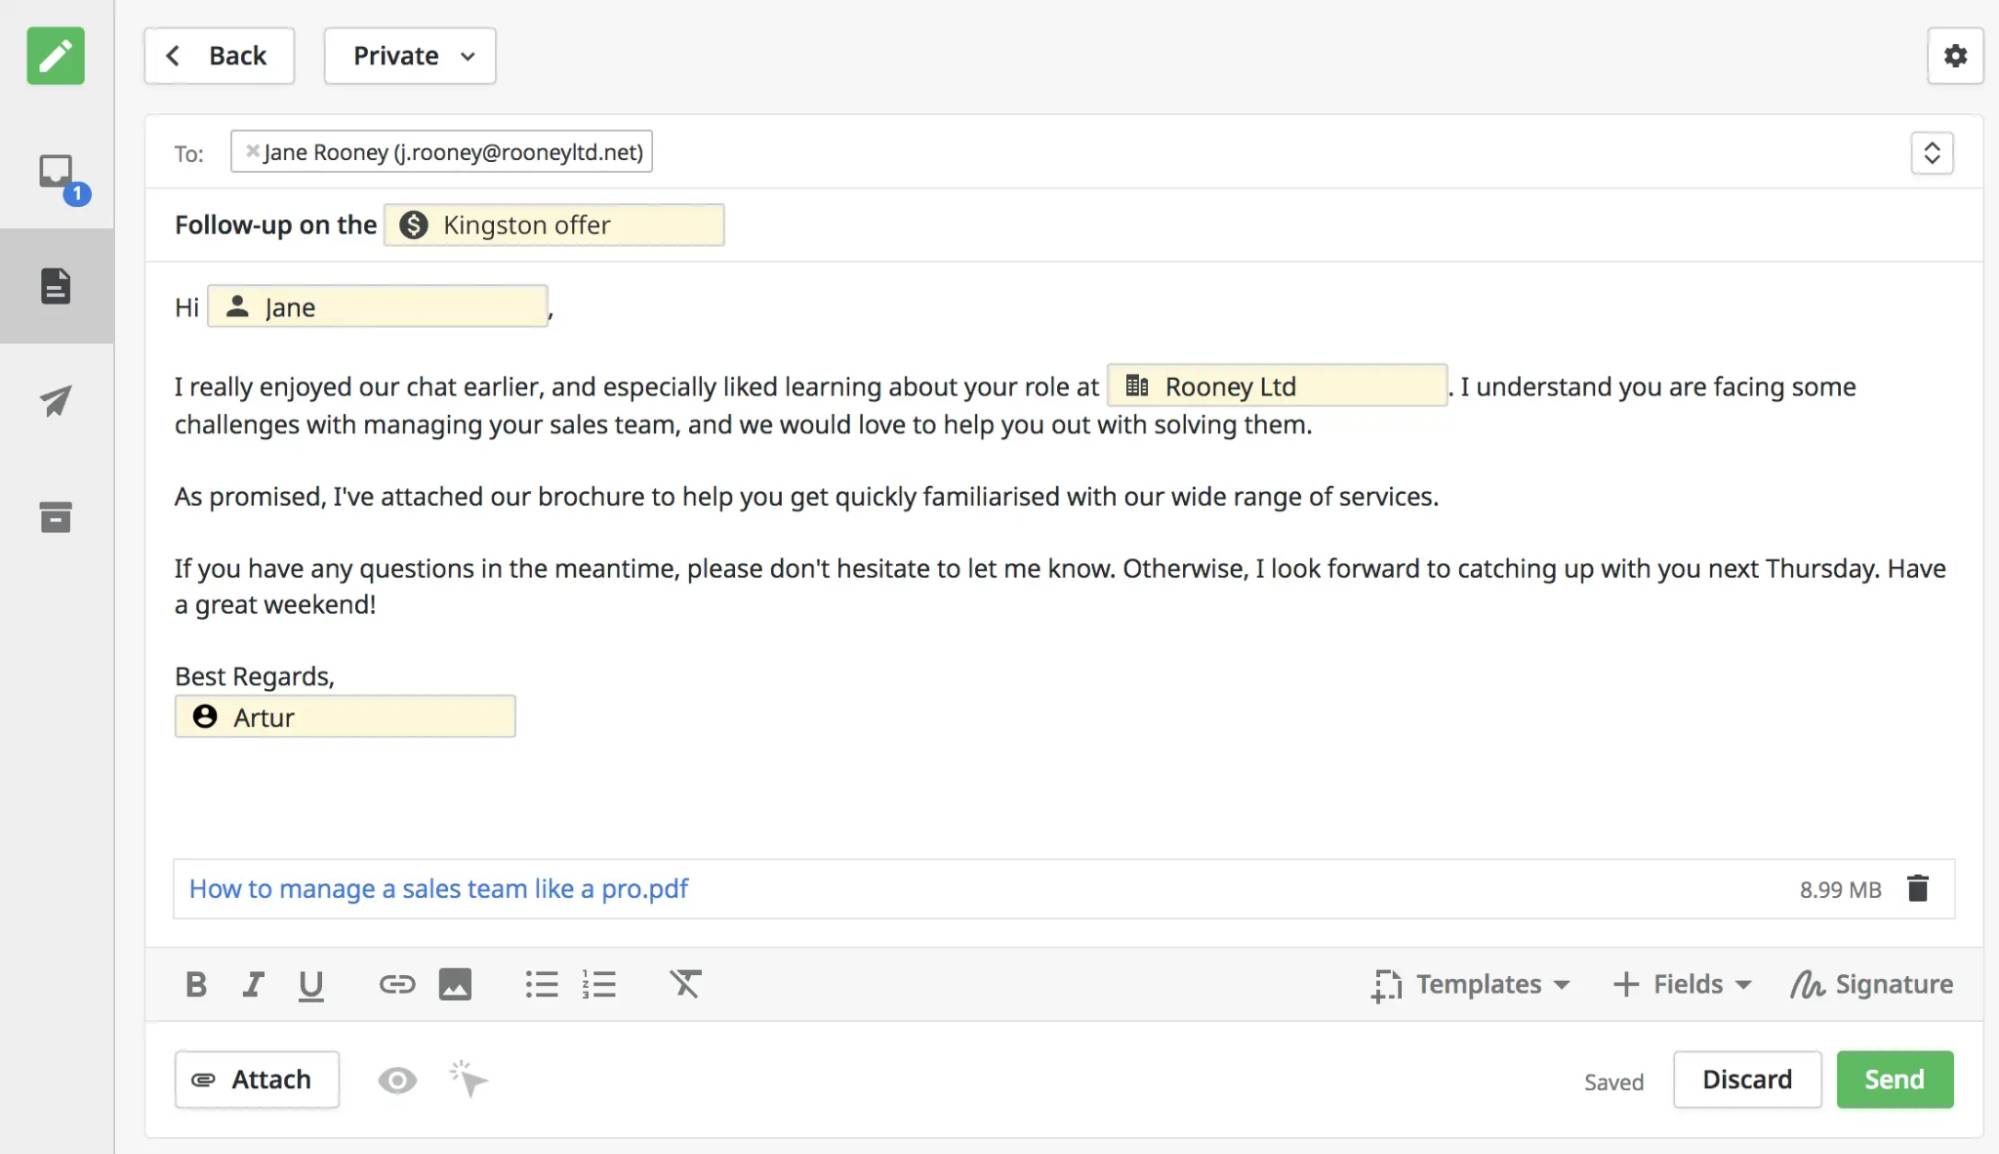
Task: Click Send to deliver email
Action: (1895, 1078)
